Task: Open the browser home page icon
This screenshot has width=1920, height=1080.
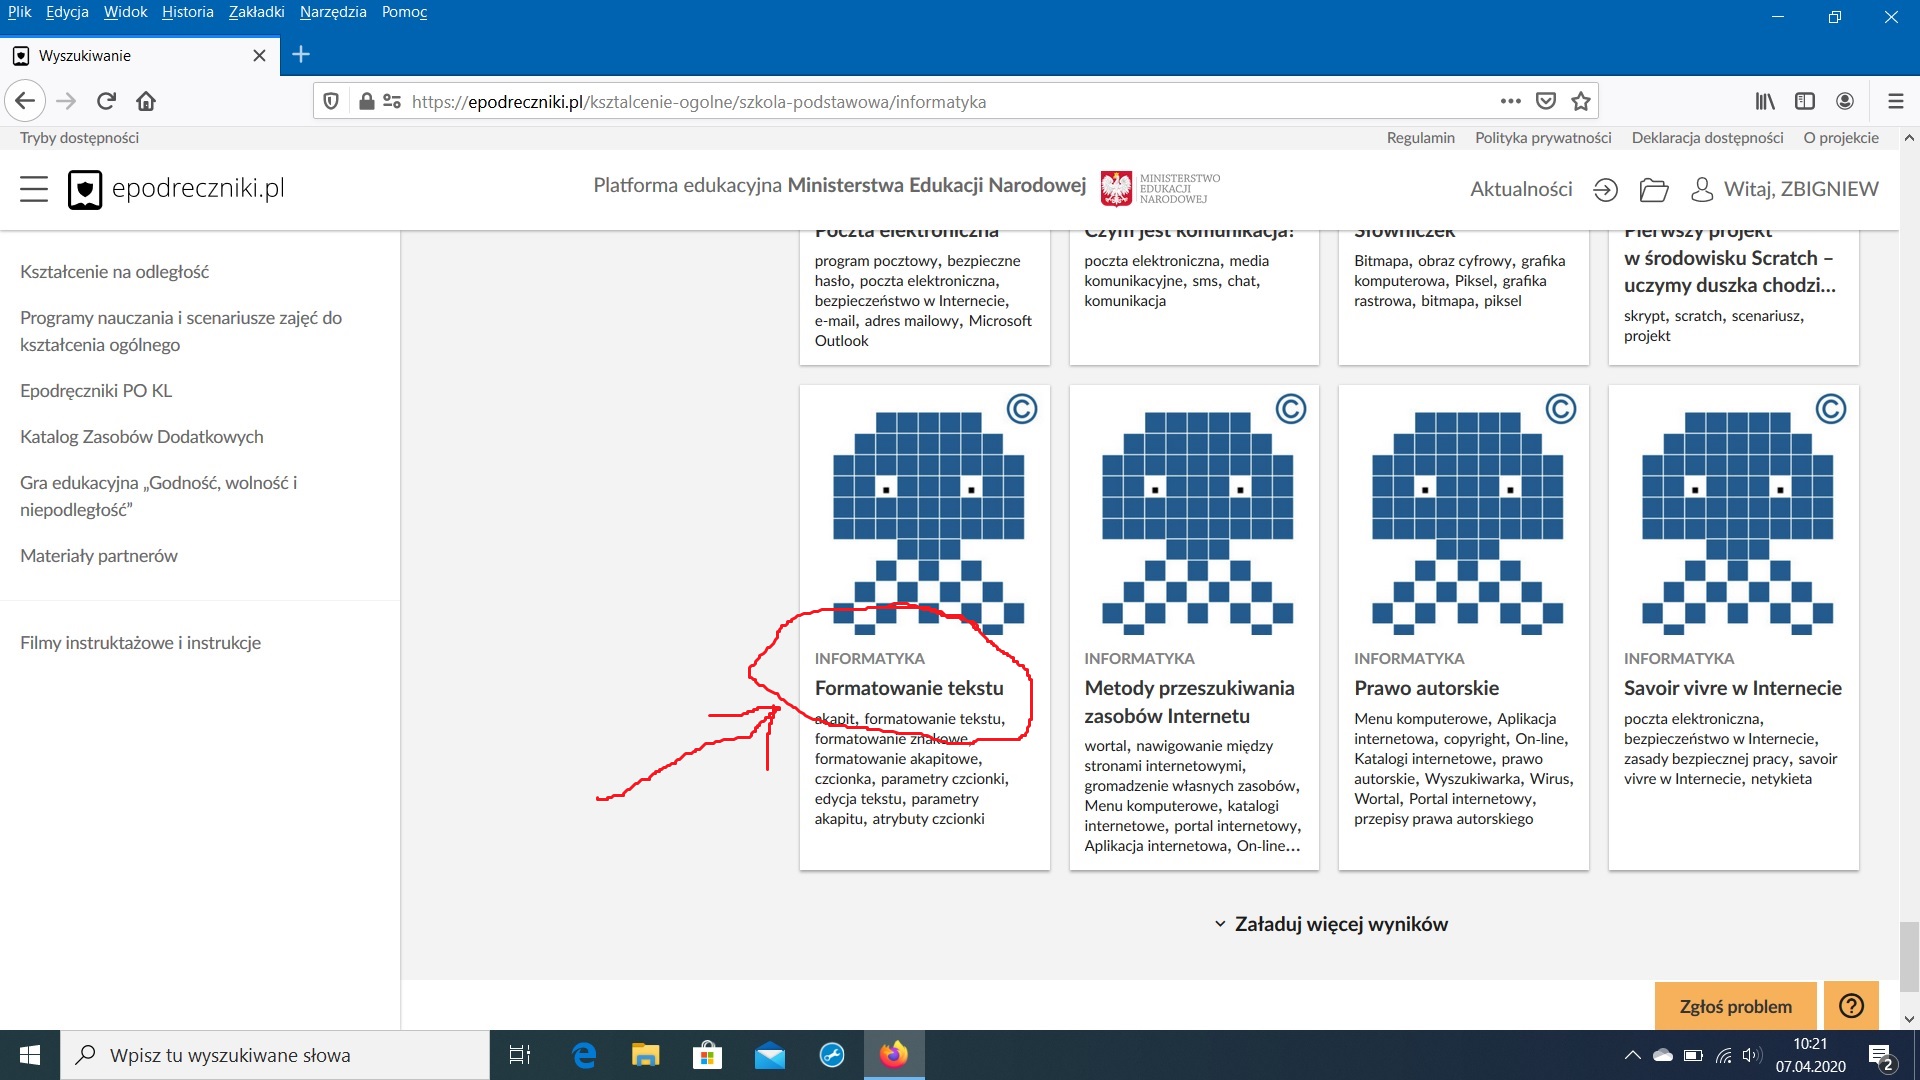Action: (x=146, y=101)
